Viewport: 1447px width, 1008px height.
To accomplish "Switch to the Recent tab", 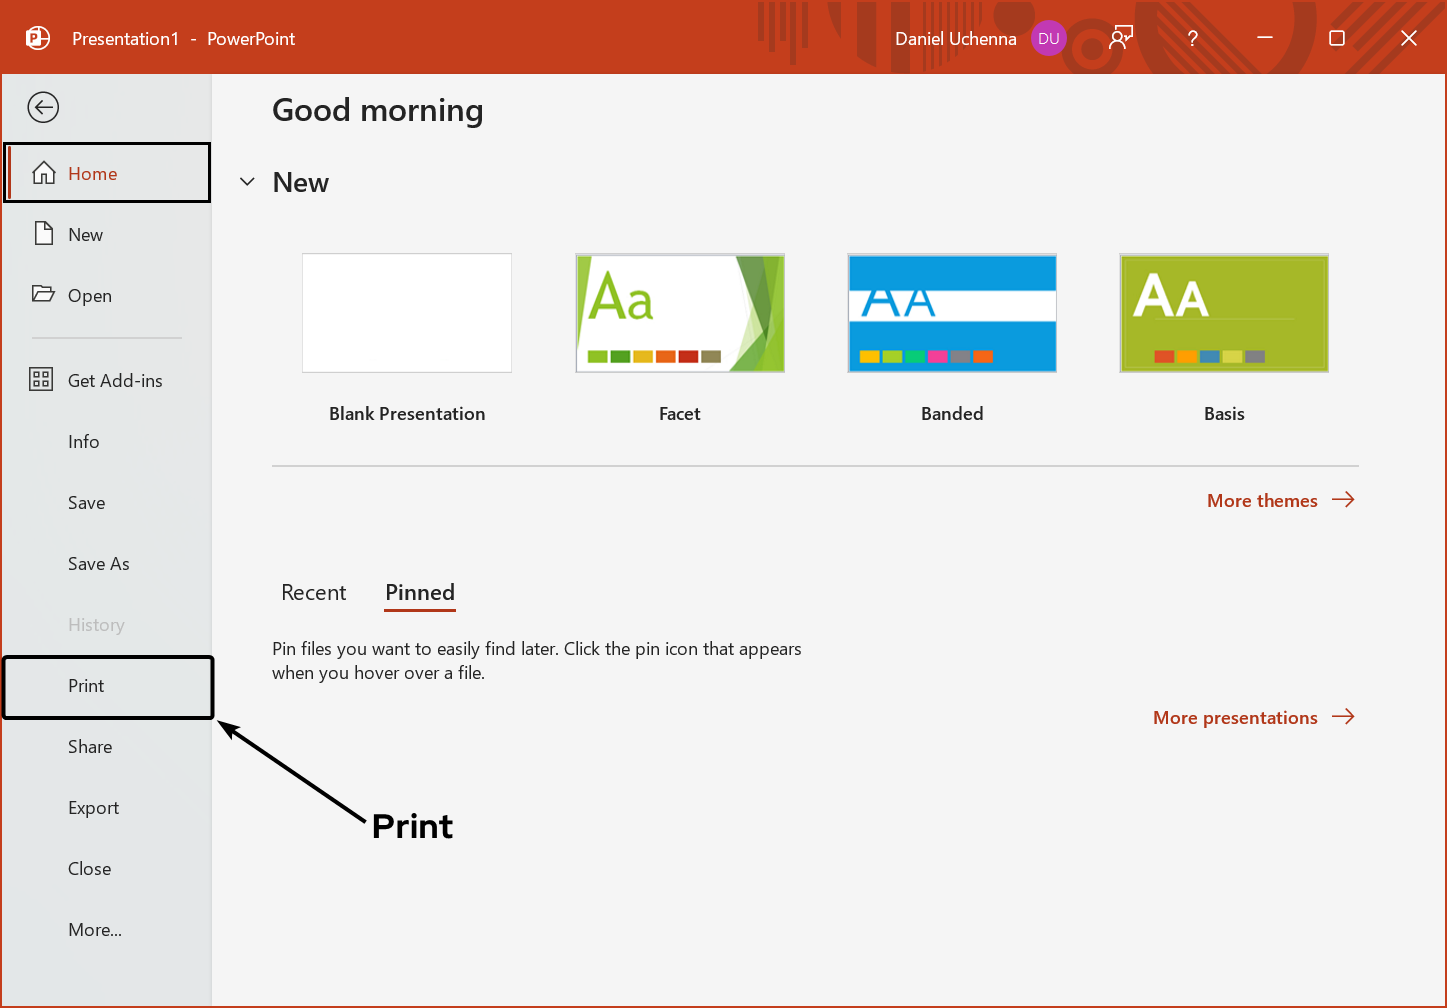I will pos(313,592).
